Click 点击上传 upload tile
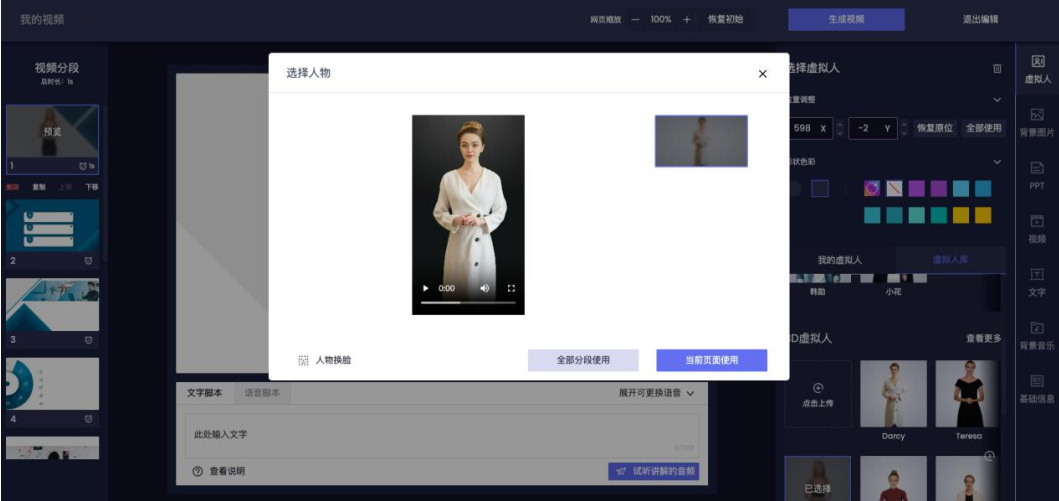The image size is (1059, 501). 818,394
